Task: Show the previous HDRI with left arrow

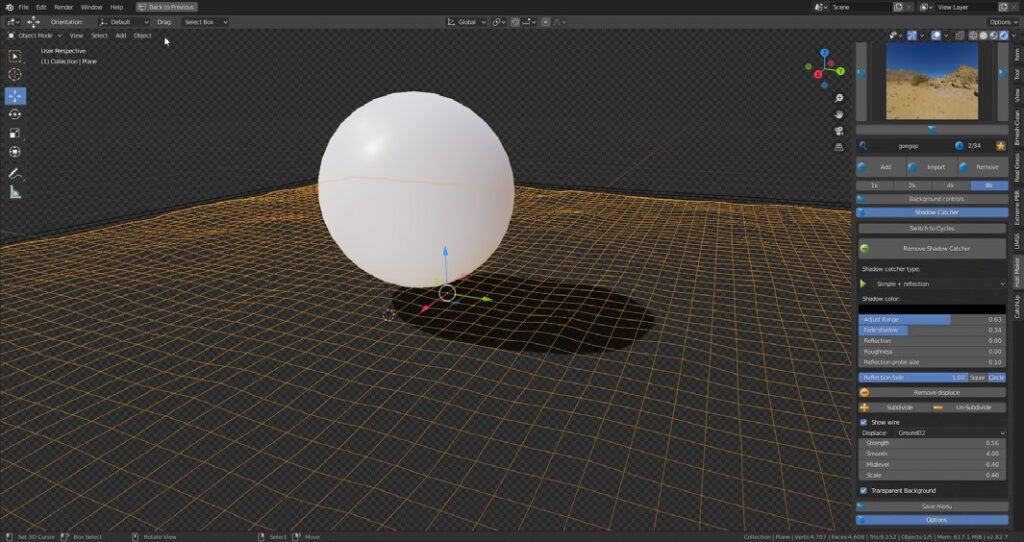Action: click(861, 74)
